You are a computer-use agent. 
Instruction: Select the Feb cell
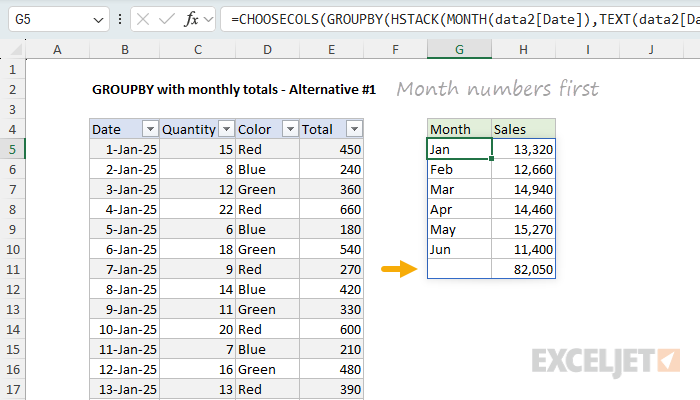point(459,169)
